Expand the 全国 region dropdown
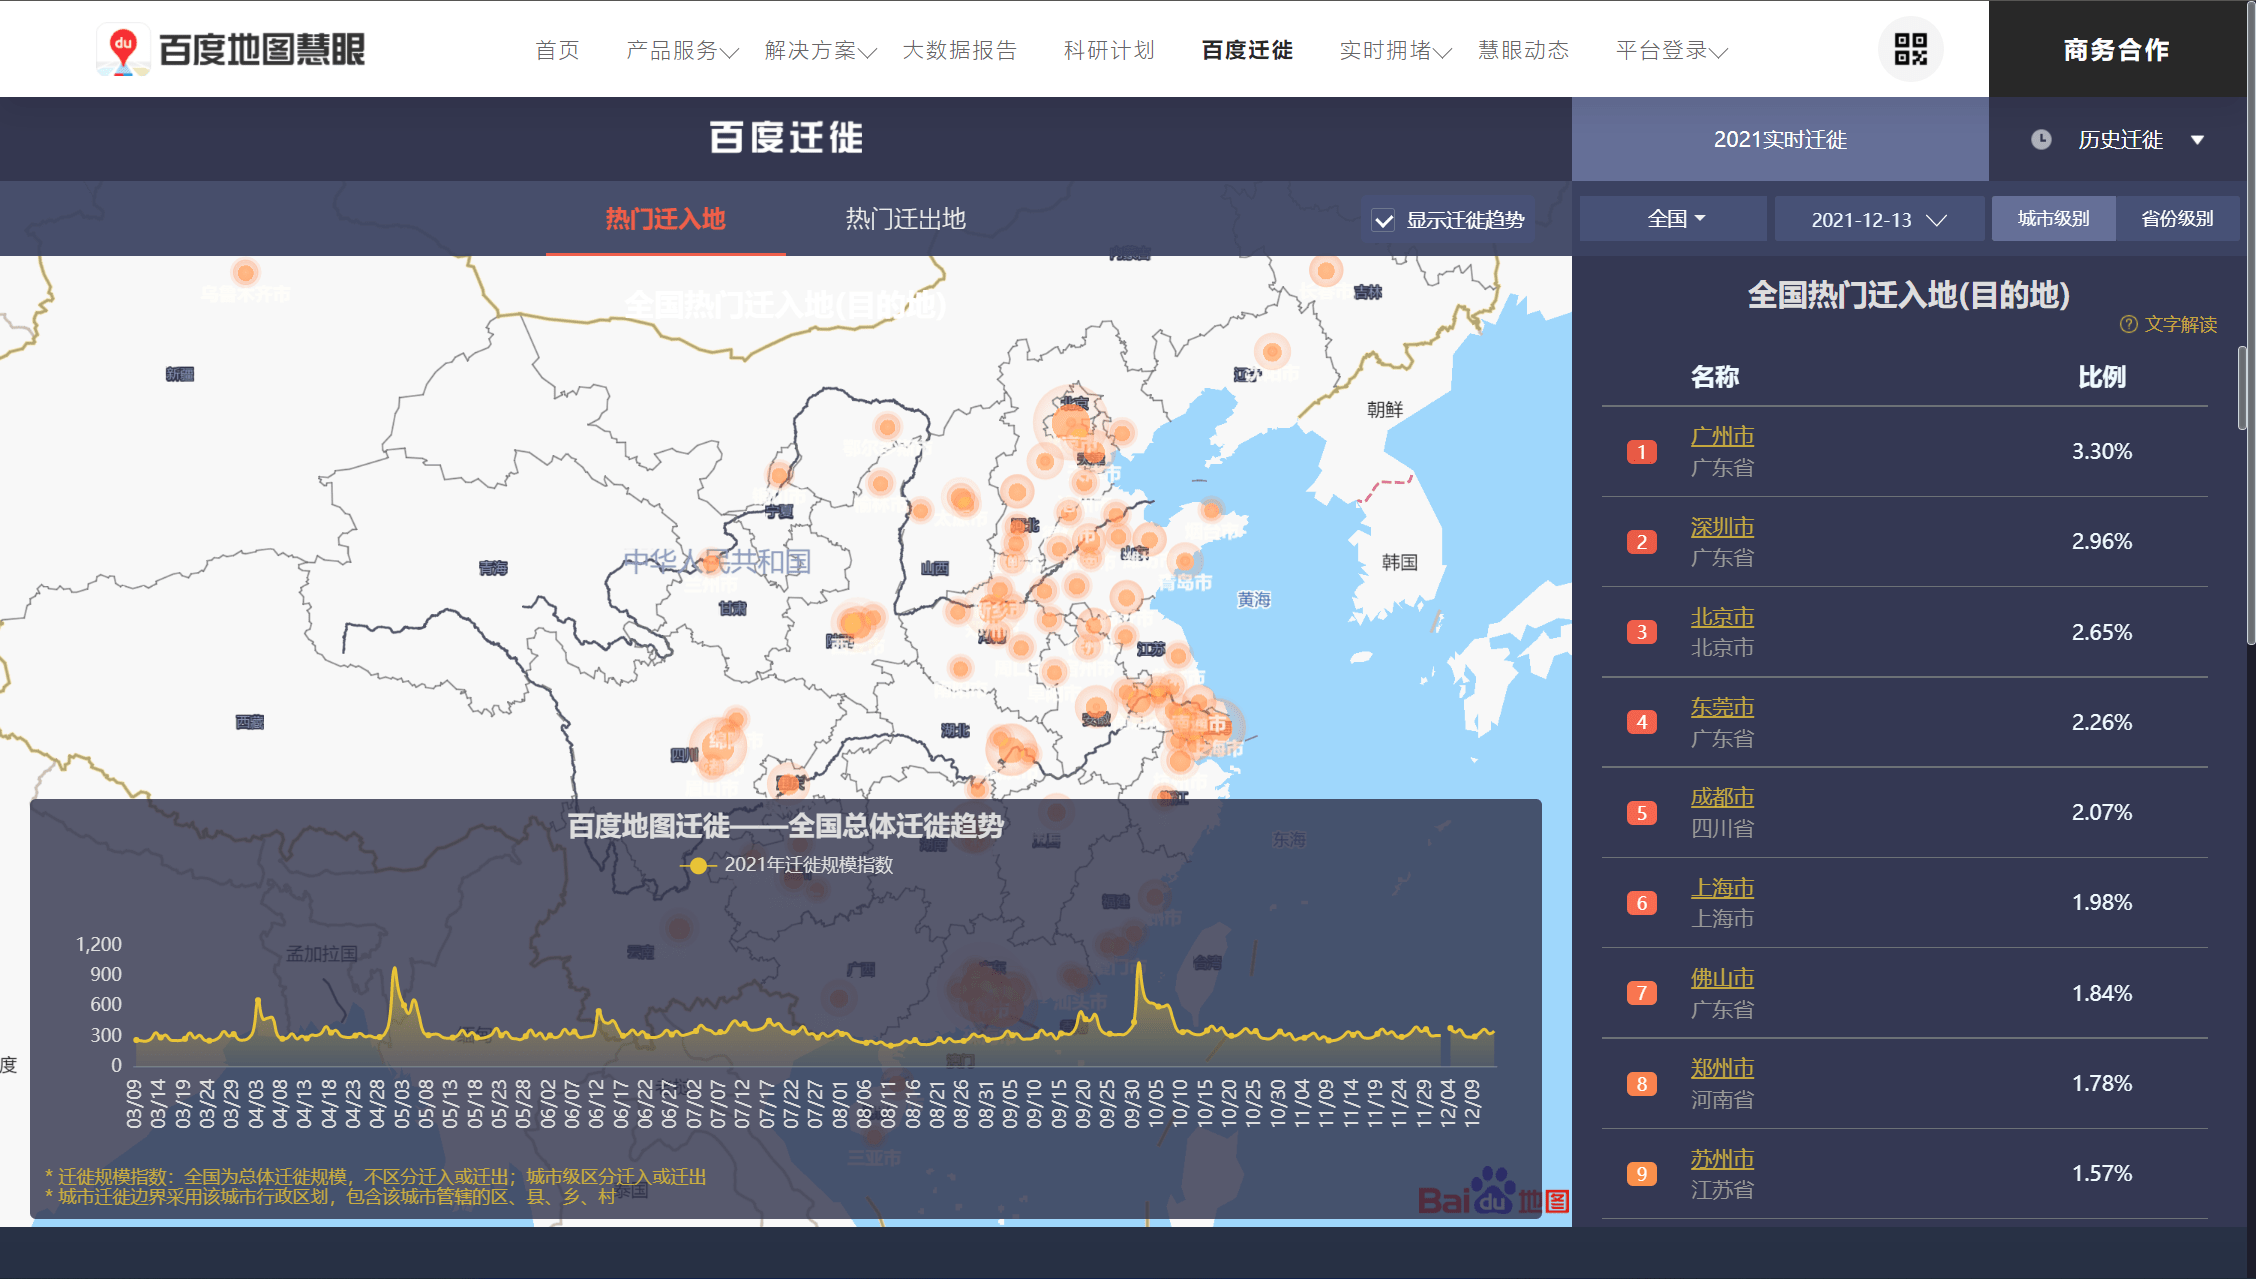 click(x=1673, y=219)
